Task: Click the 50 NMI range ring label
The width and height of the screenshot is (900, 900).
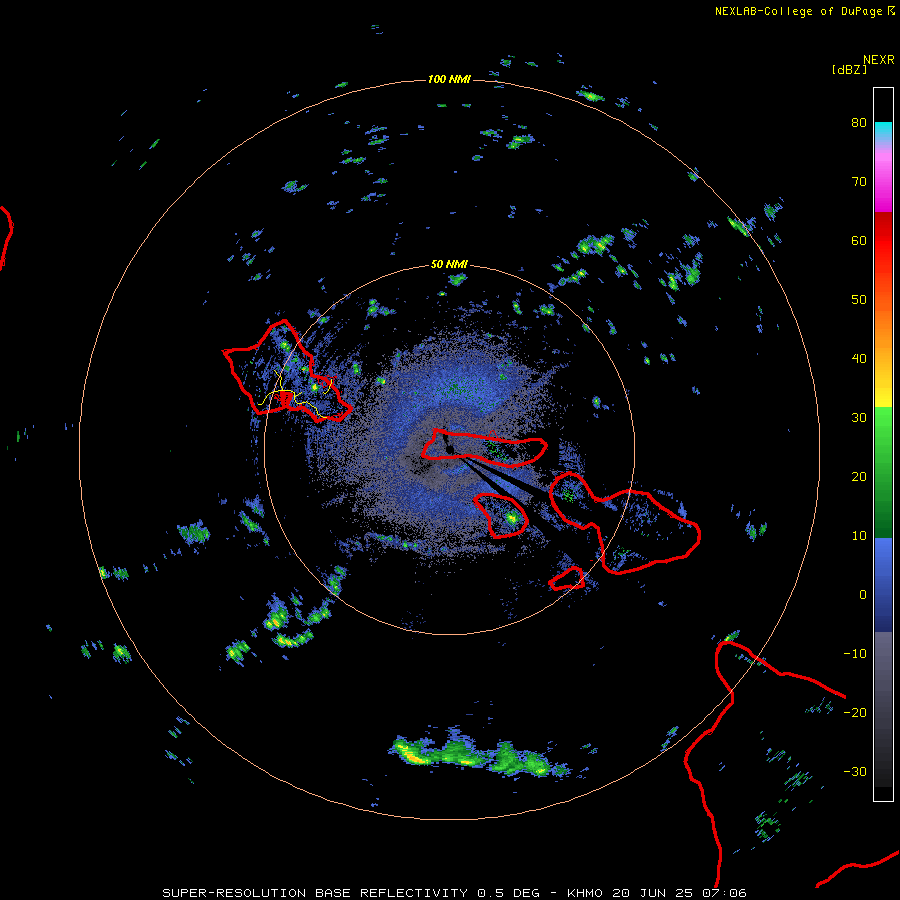Action: point(449,265)
